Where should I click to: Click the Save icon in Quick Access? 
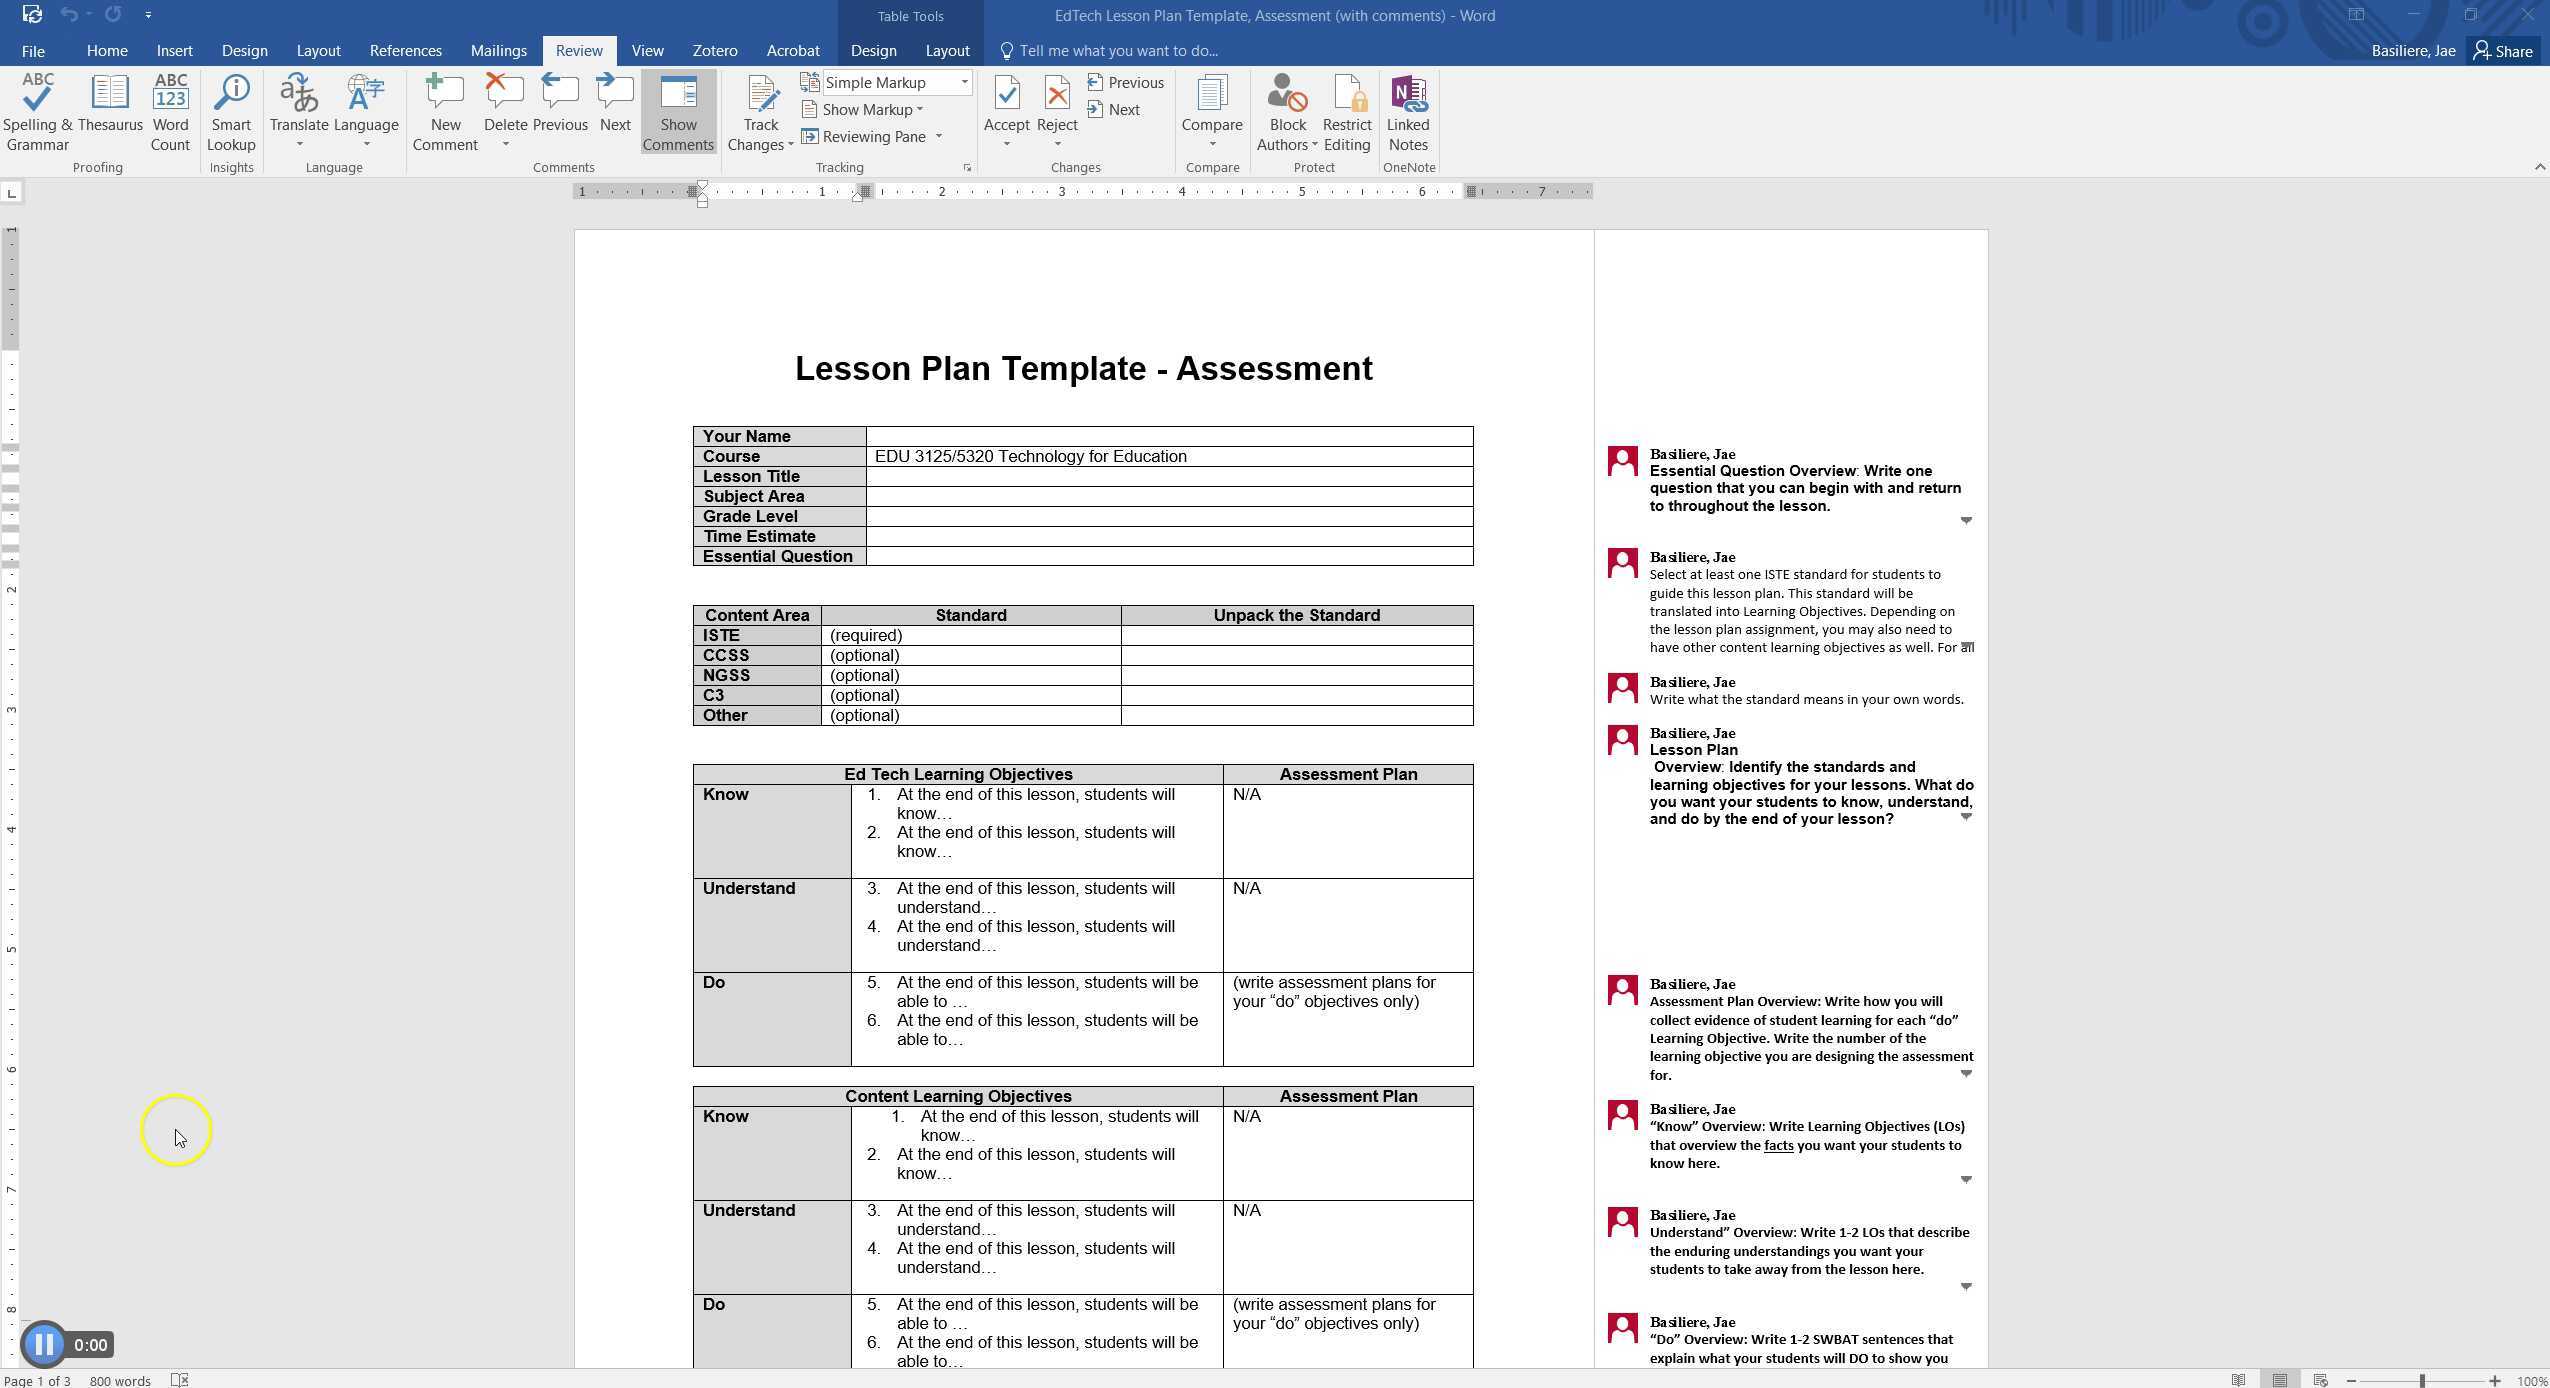tap(31, 15)
